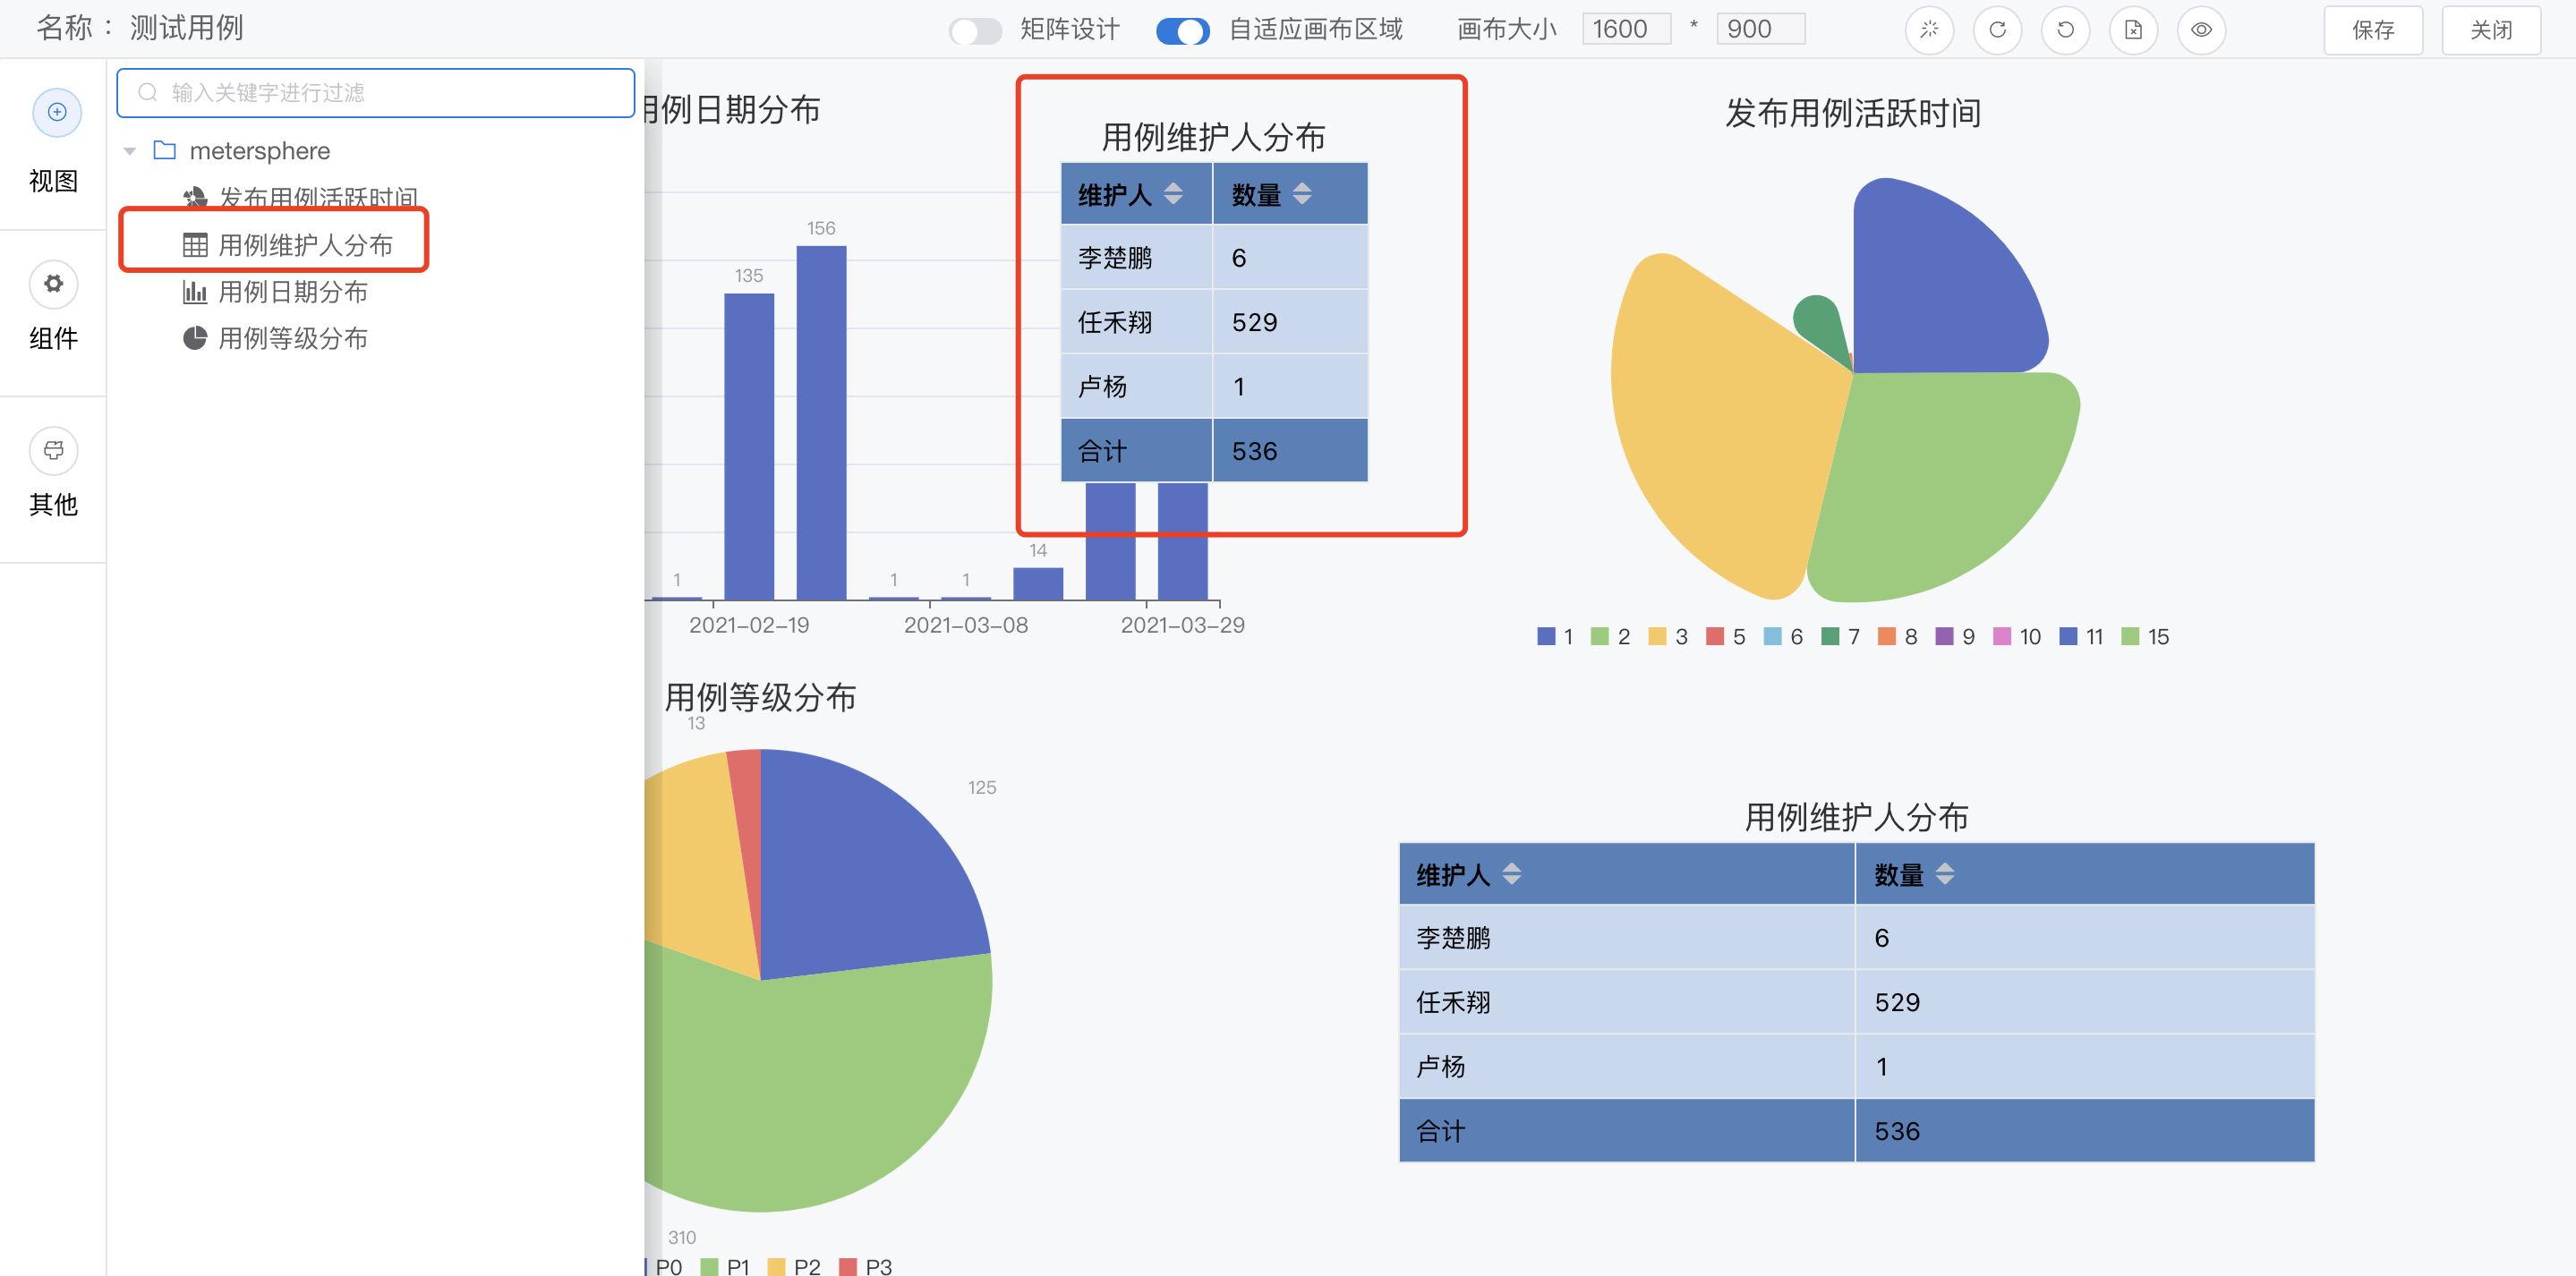Sort bottom table by 维护人 column

pyautogui.click(x=1511, y=874)
